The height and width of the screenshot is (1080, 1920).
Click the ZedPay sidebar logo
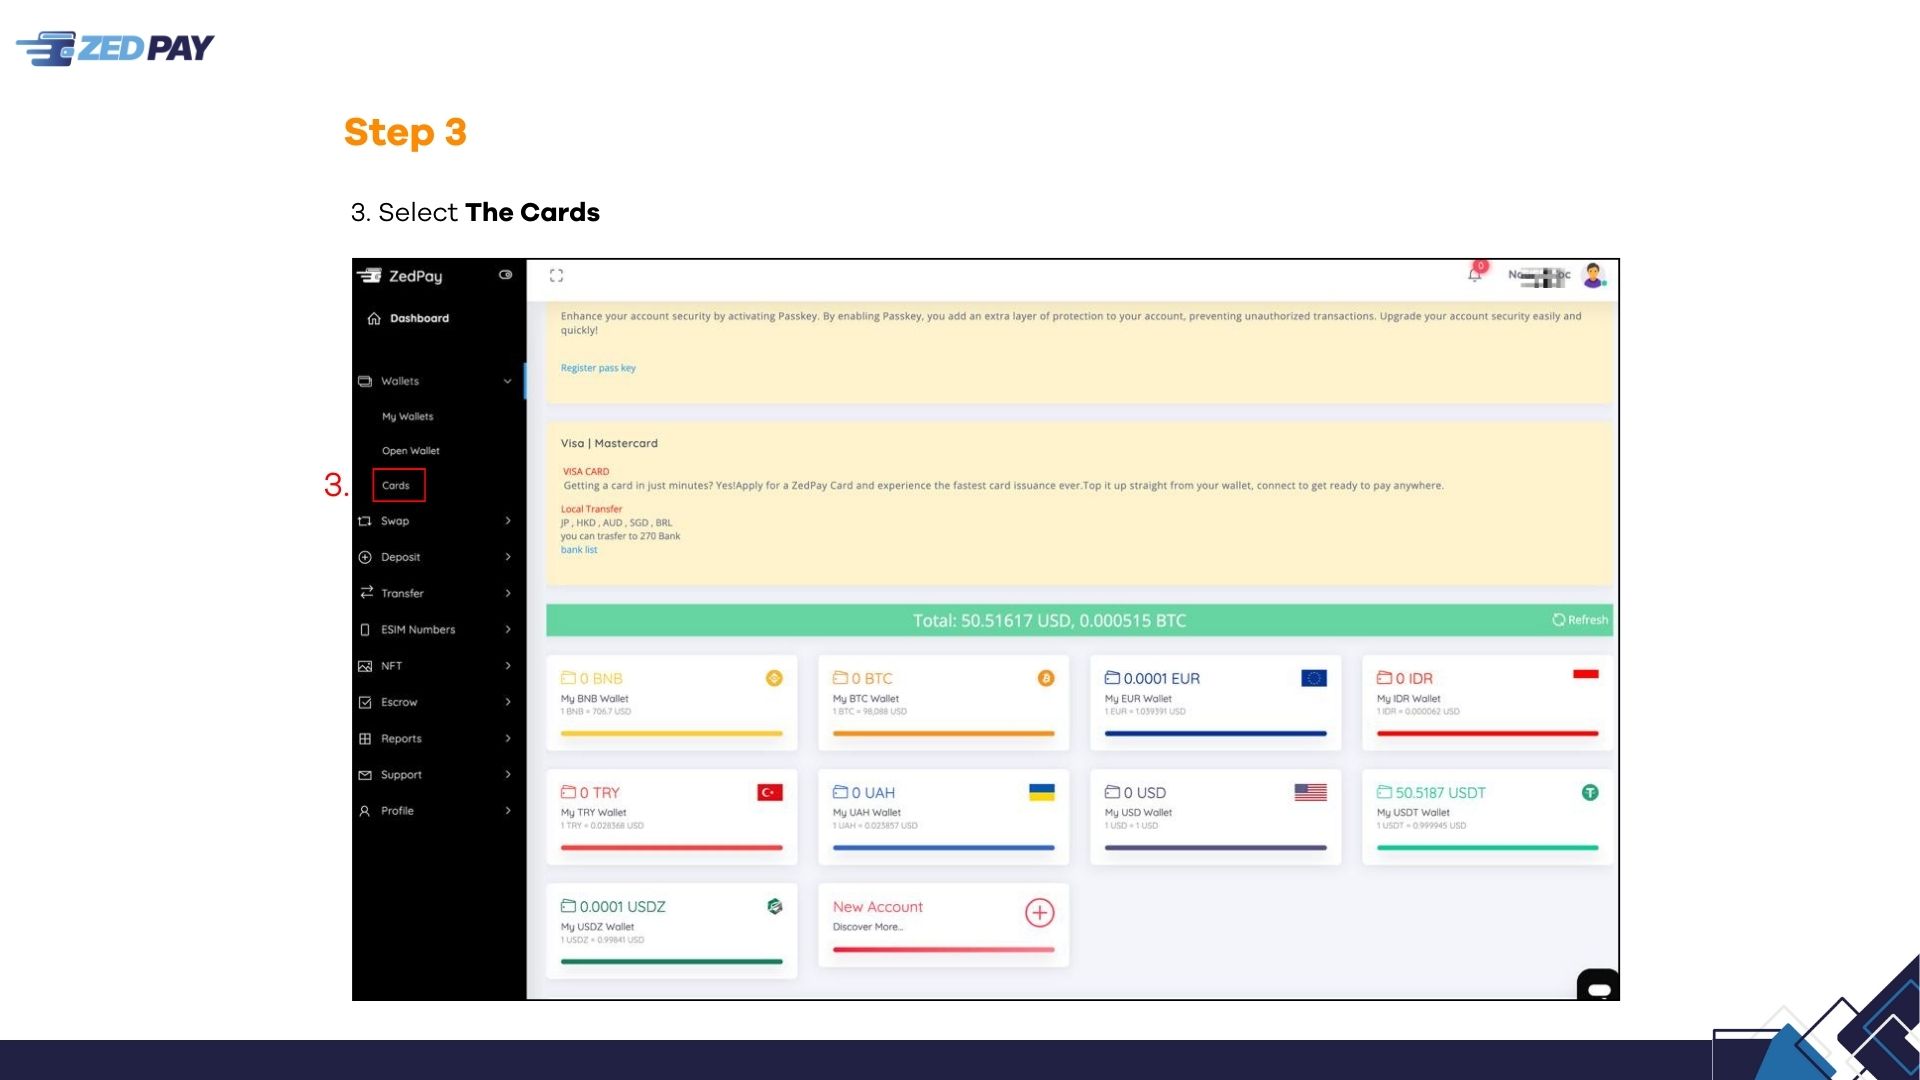click(x=400, y=276)
